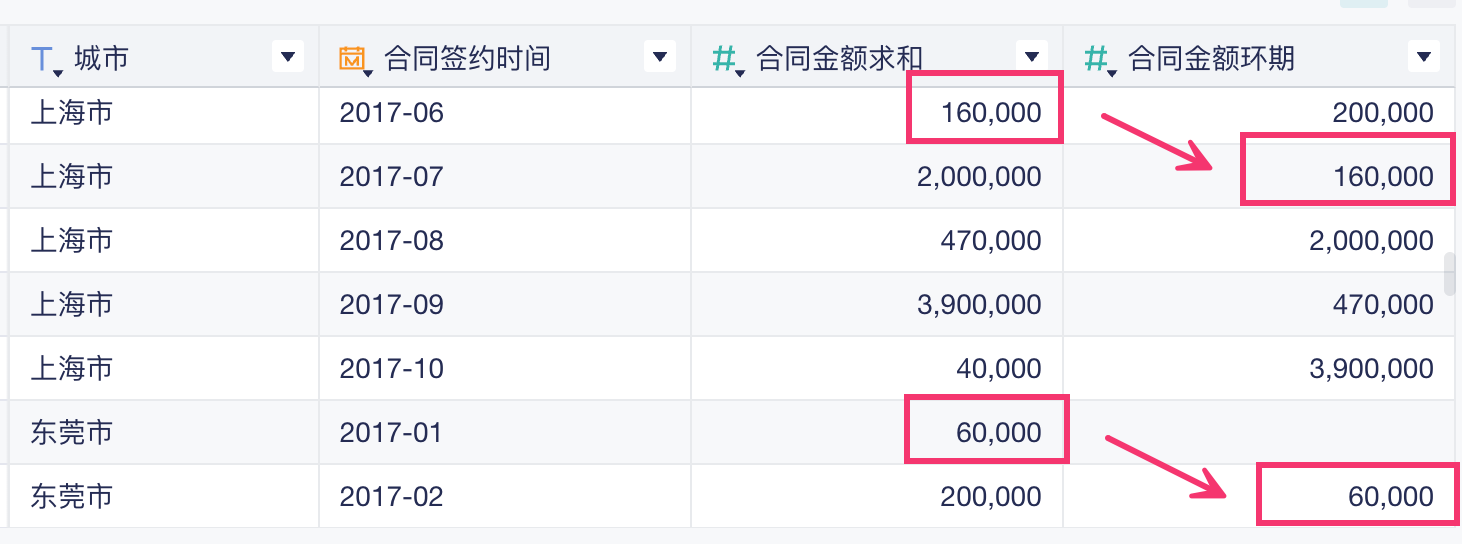Click the 40,000 sum cell

tap(998, 369)
